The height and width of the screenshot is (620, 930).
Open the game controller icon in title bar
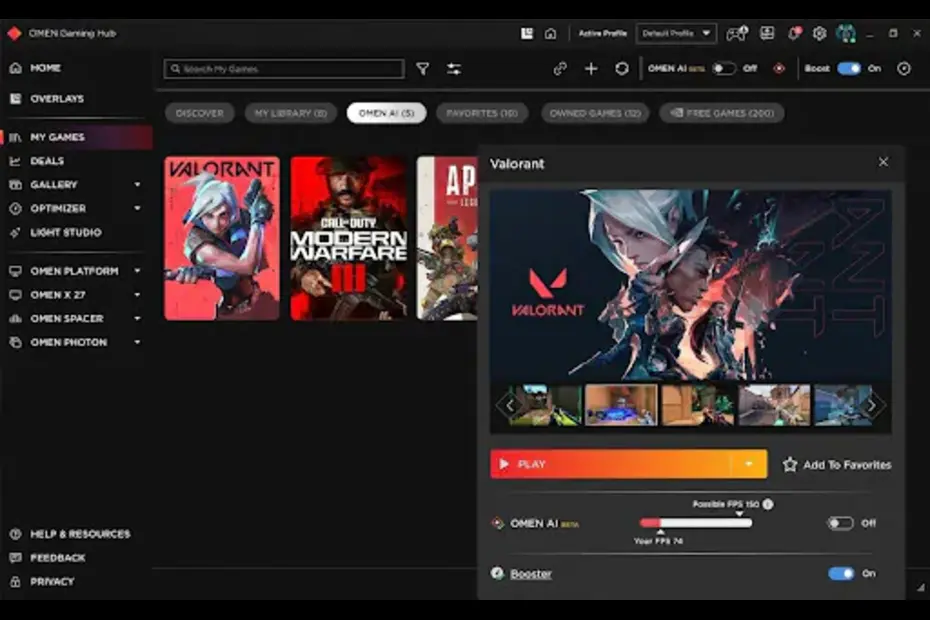tap(737, 33)
